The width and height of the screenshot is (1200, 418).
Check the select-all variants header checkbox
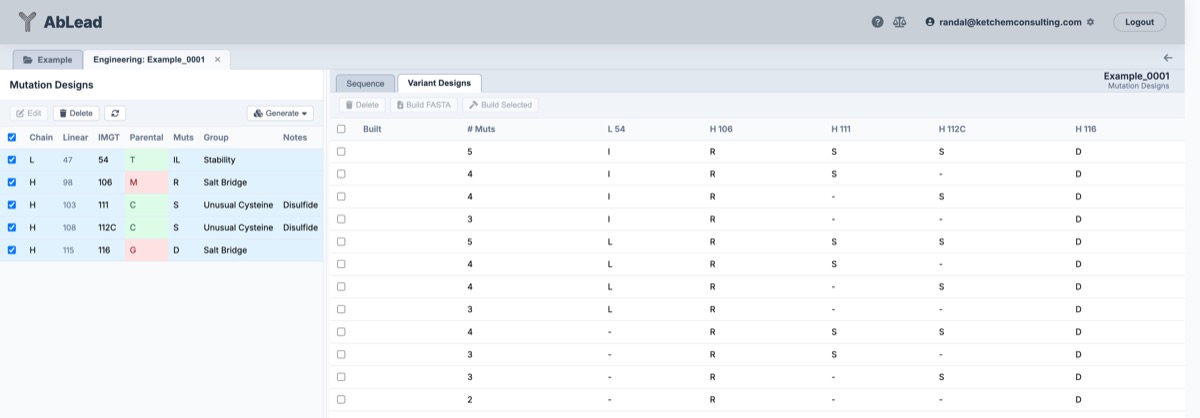coord(341,129)
